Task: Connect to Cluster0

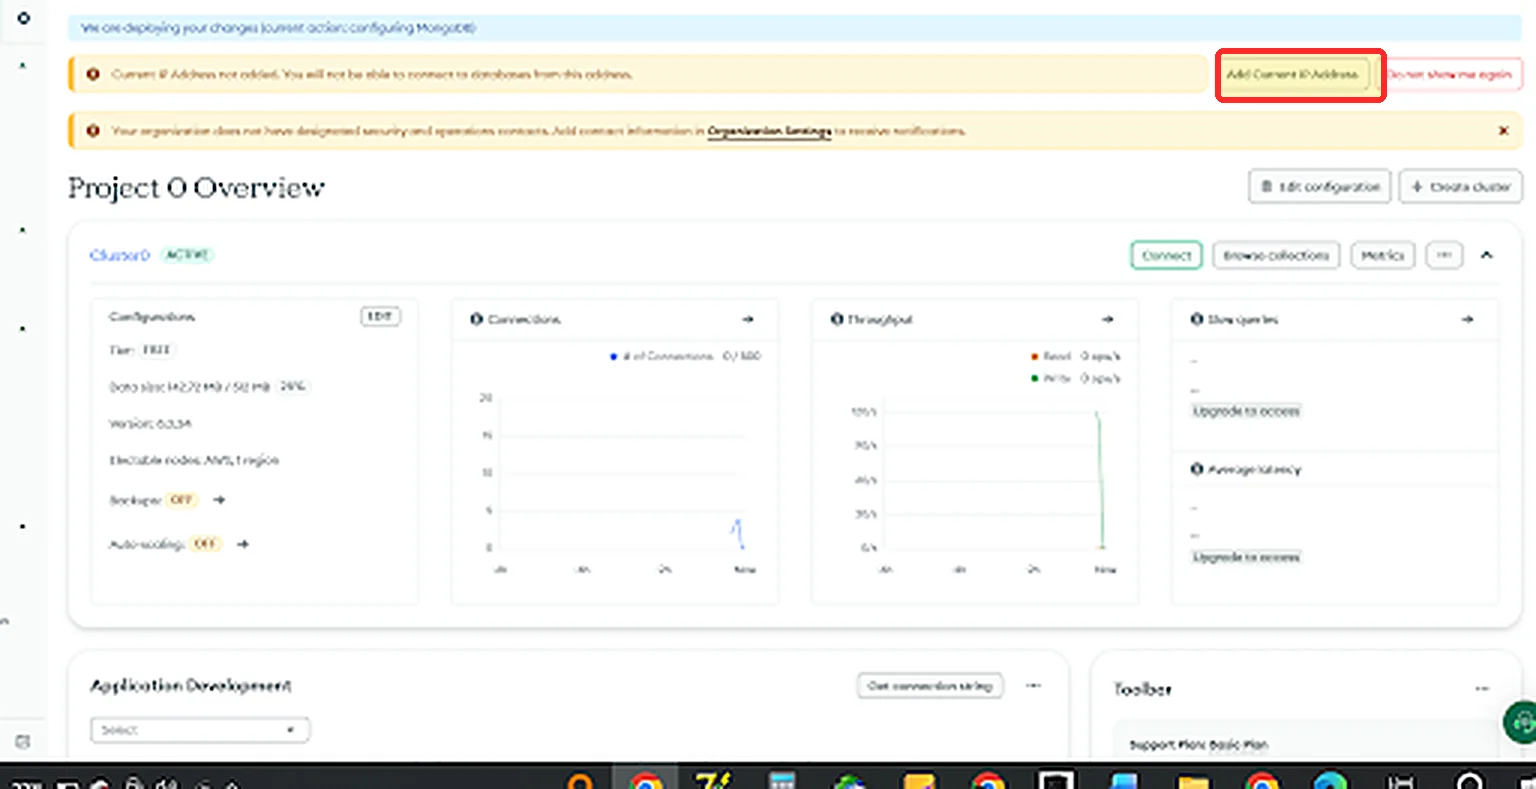Action: (1166, 256)
